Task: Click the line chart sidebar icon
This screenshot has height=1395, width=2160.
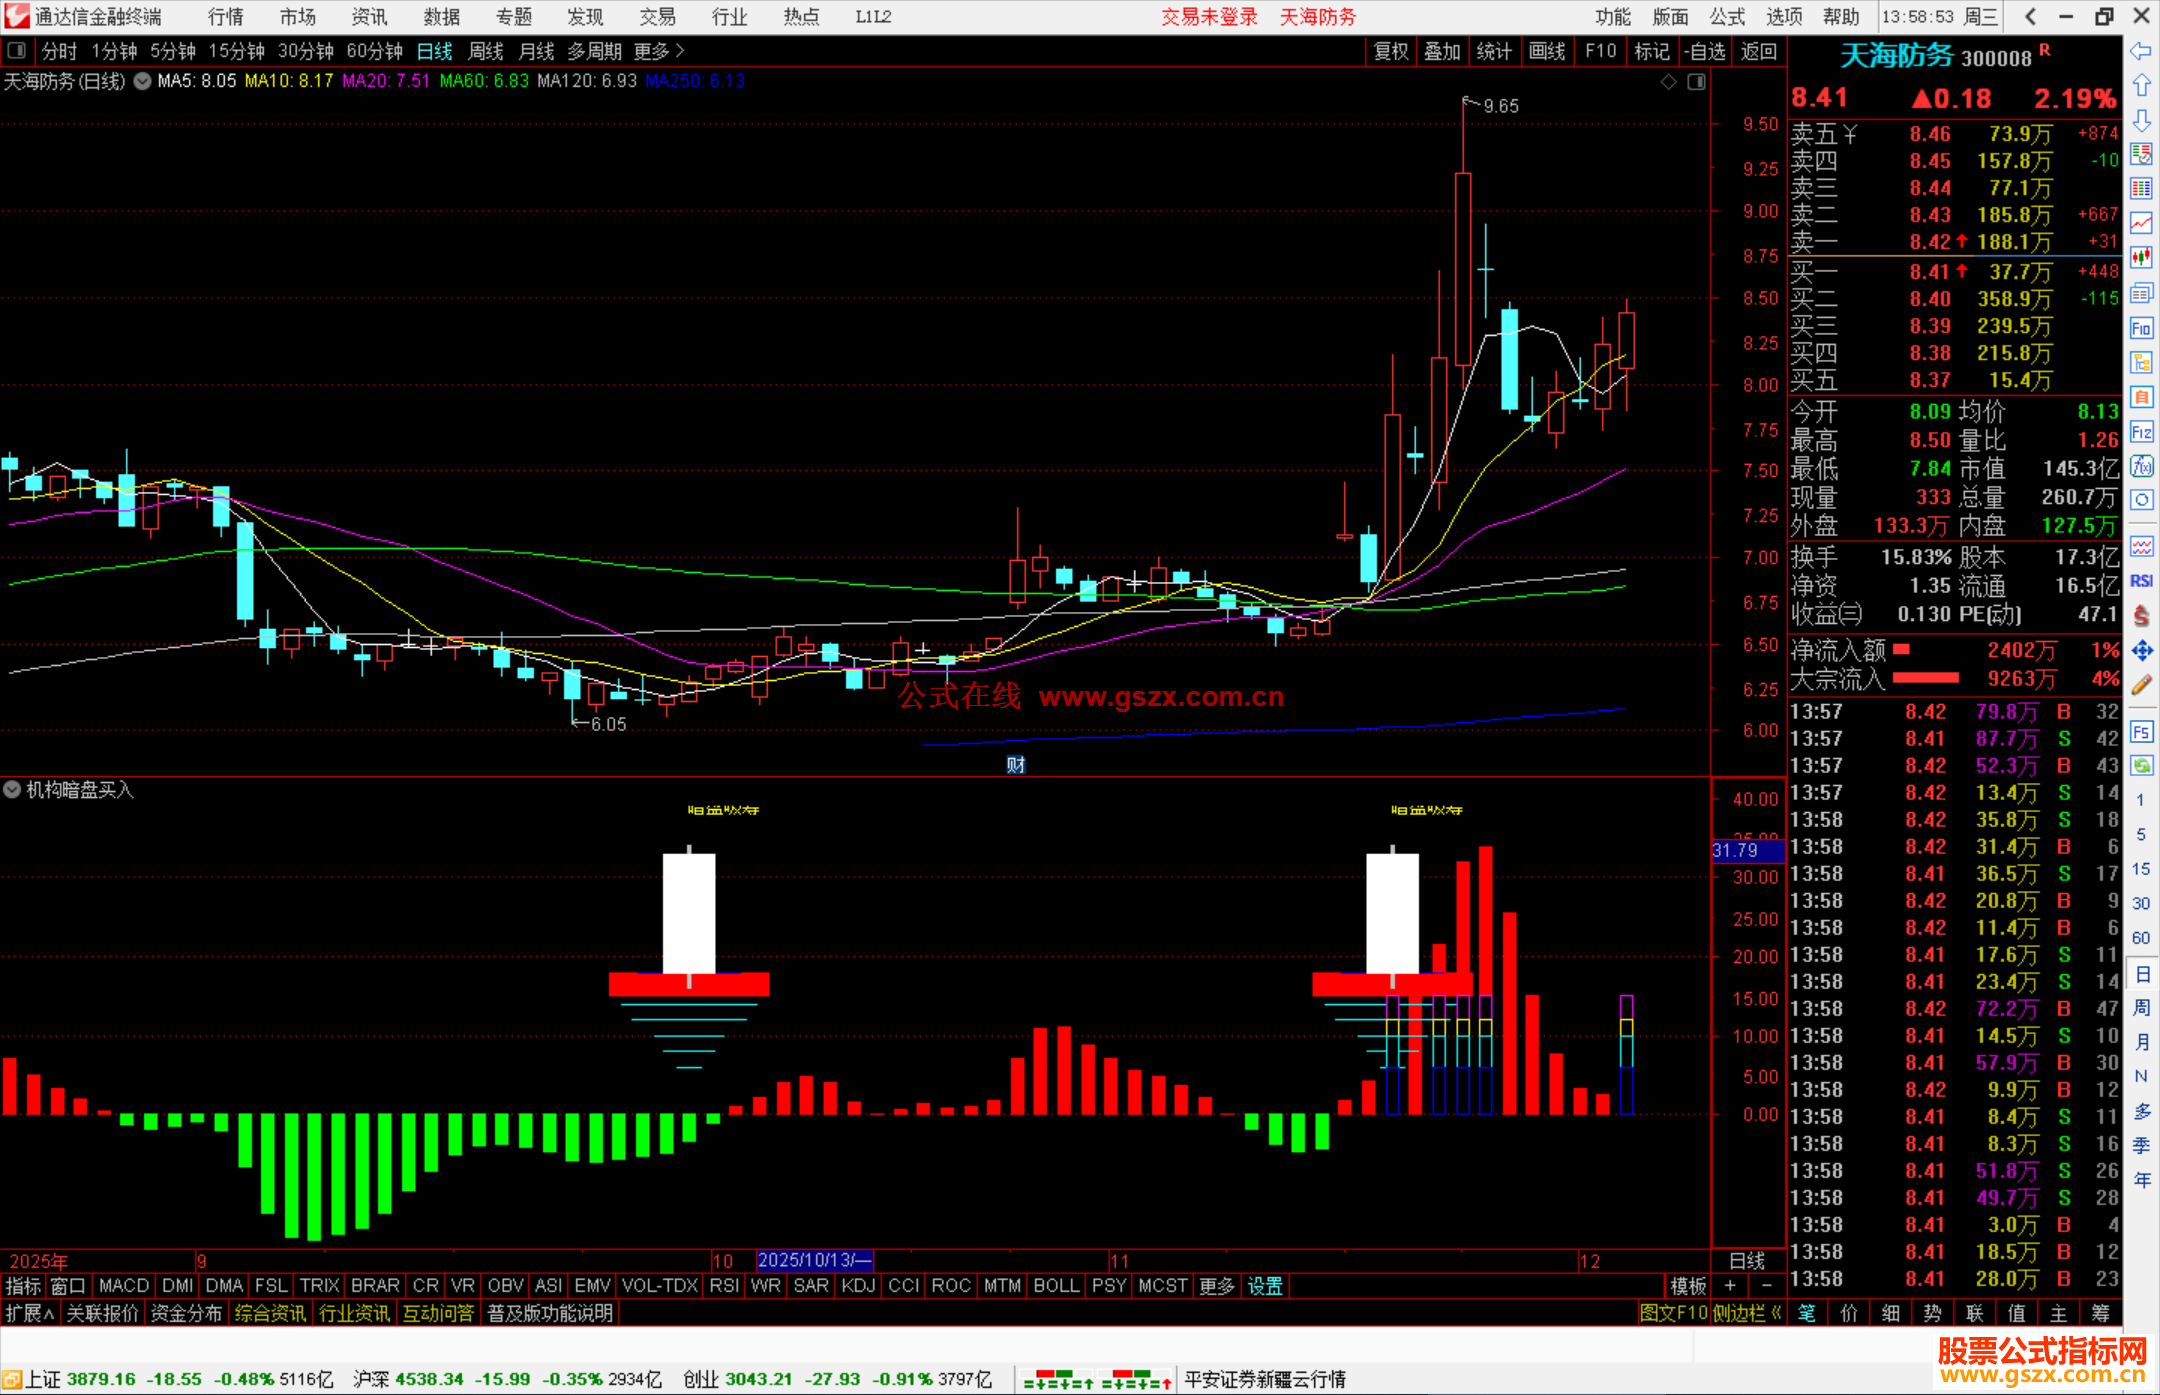Action: 2141,222
